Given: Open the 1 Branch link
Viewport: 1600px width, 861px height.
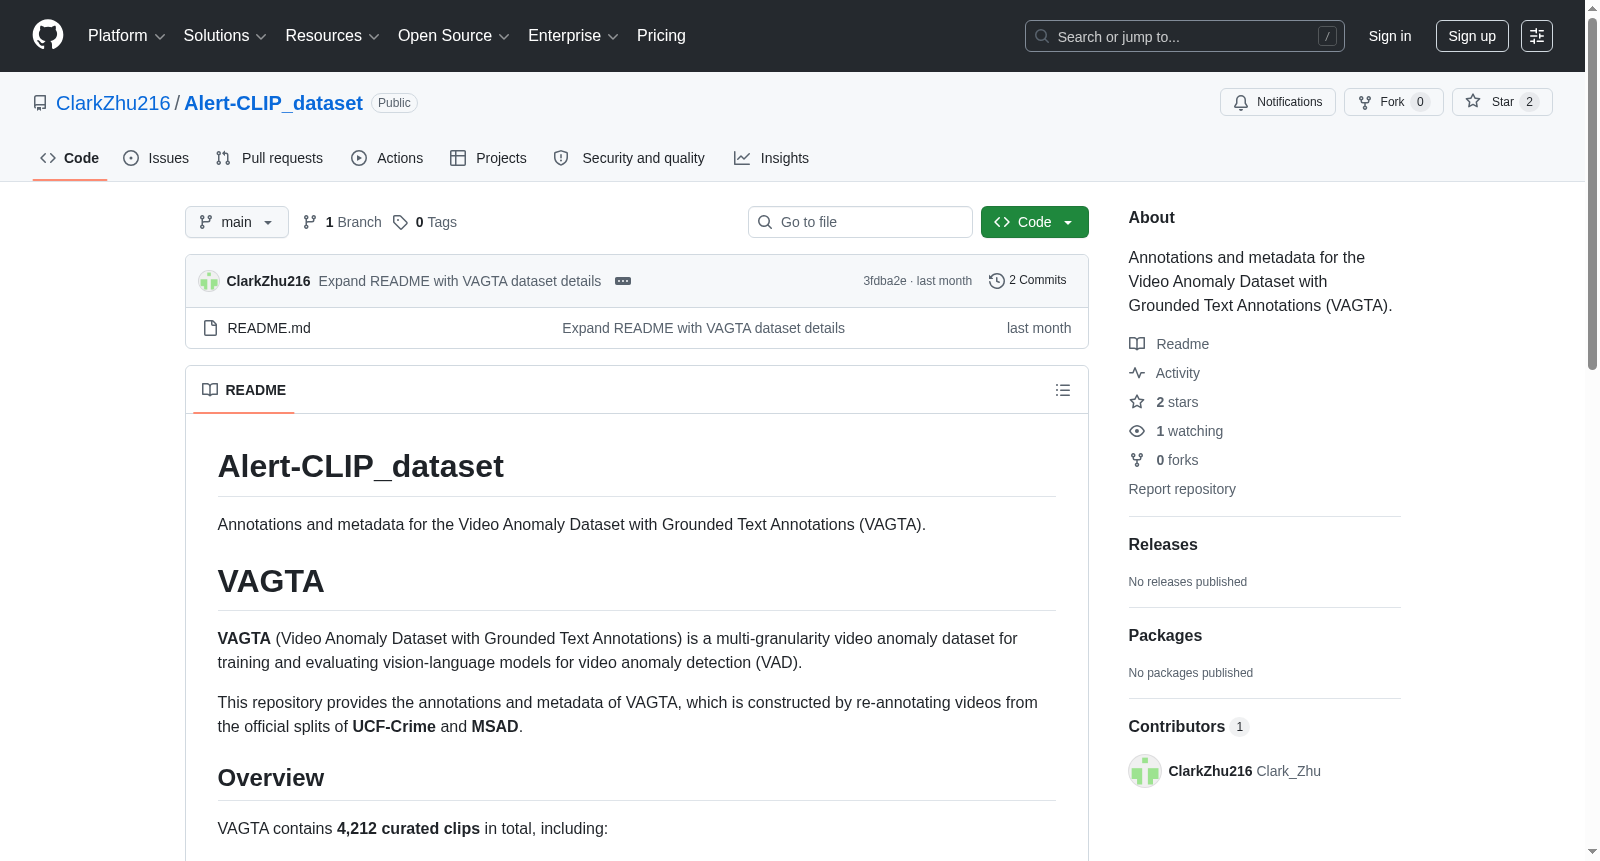Looking at the screenshot, I should (342, 222).
